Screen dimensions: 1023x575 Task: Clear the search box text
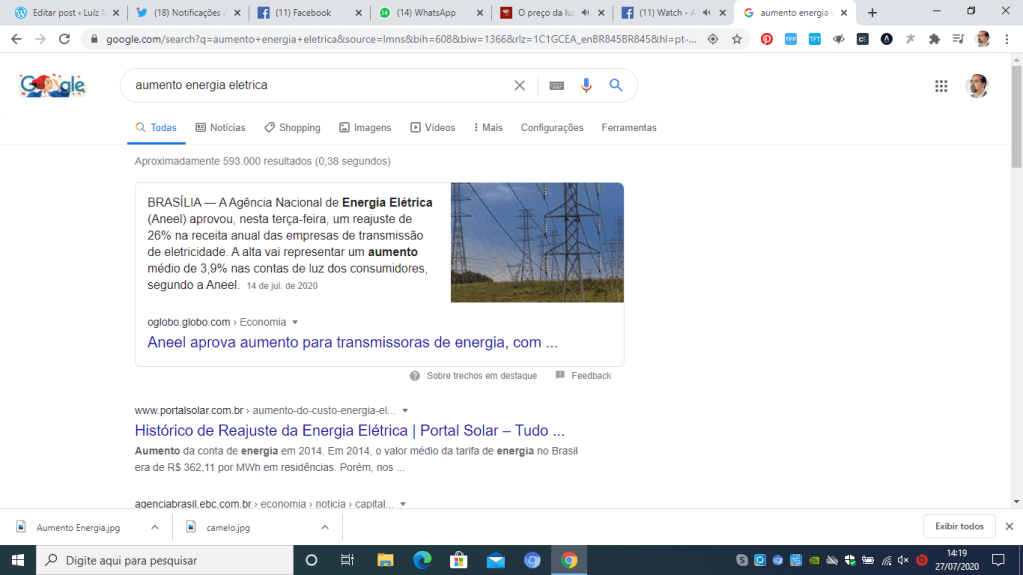point(519,86)
